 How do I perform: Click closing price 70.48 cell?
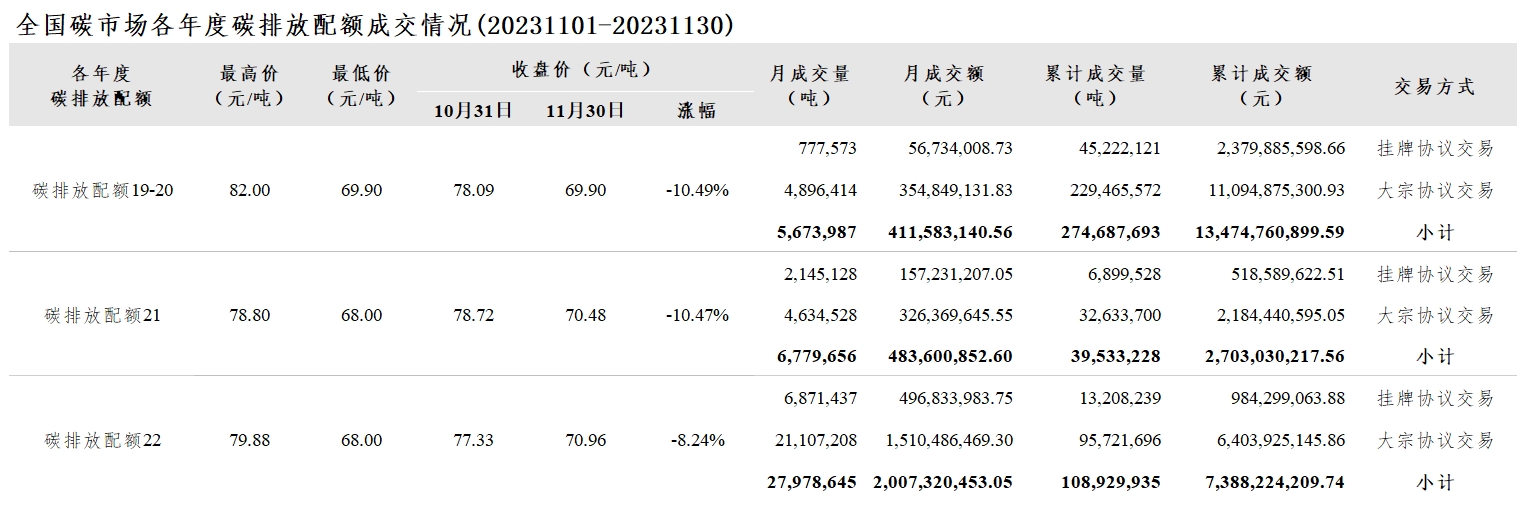[585, 315]
